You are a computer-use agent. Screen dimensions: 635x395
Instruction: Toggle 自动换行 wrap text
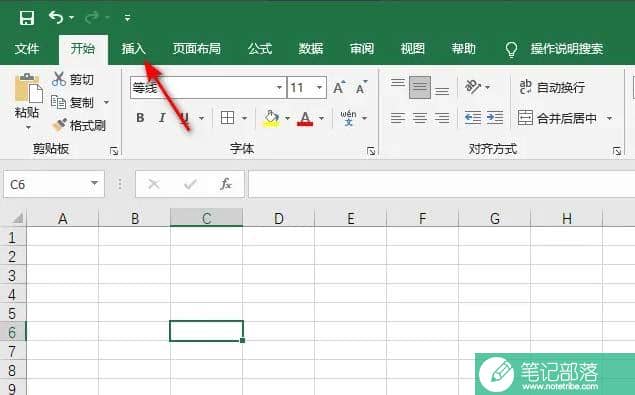[552, 87]
